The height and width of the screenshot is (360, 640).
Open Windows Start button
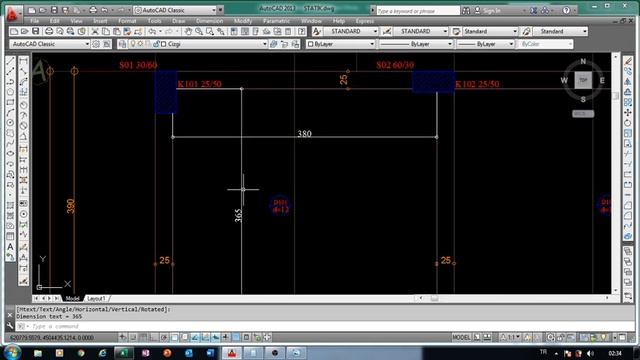pyautogui.click(x=12, y=353)
